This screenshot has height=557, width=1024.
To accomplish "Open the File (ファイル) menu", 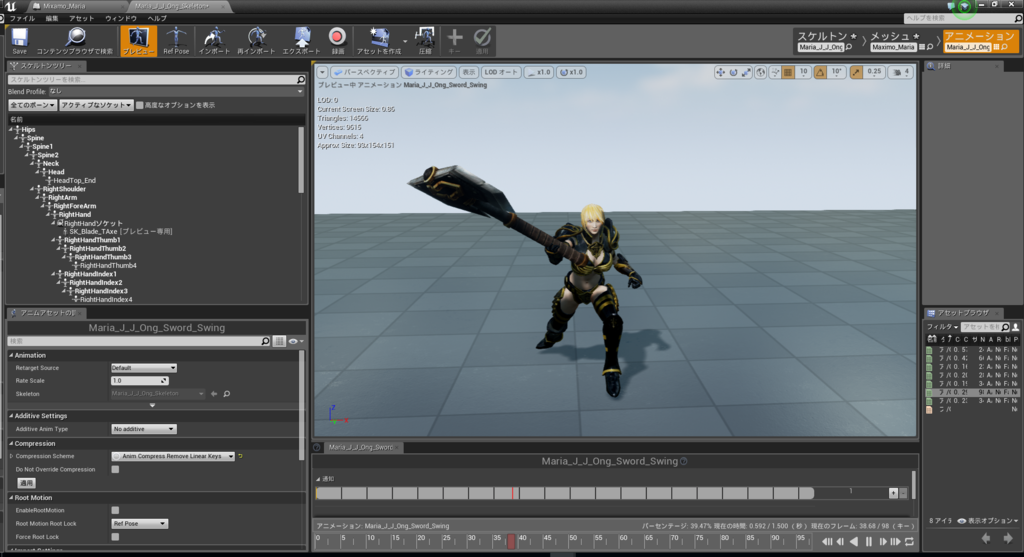I will tap(22, 18).
